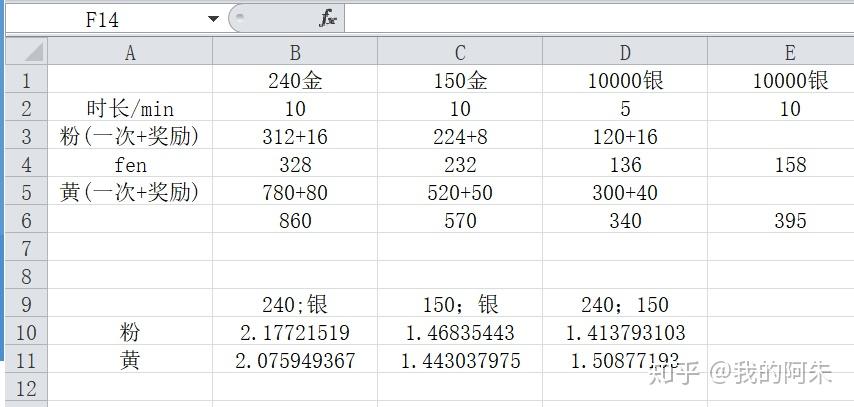Select column D header

tap(625, 52)
